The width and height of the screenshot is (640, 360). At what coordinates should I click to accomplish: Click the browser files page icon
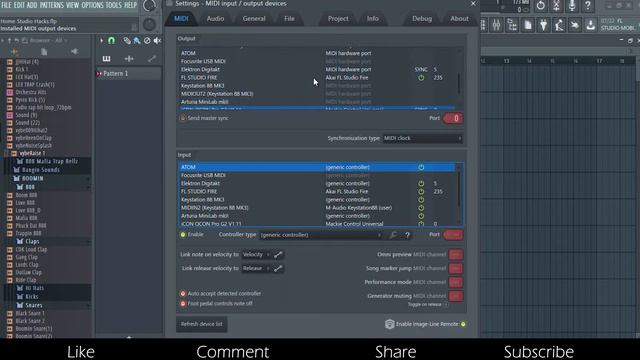[44, 52]
